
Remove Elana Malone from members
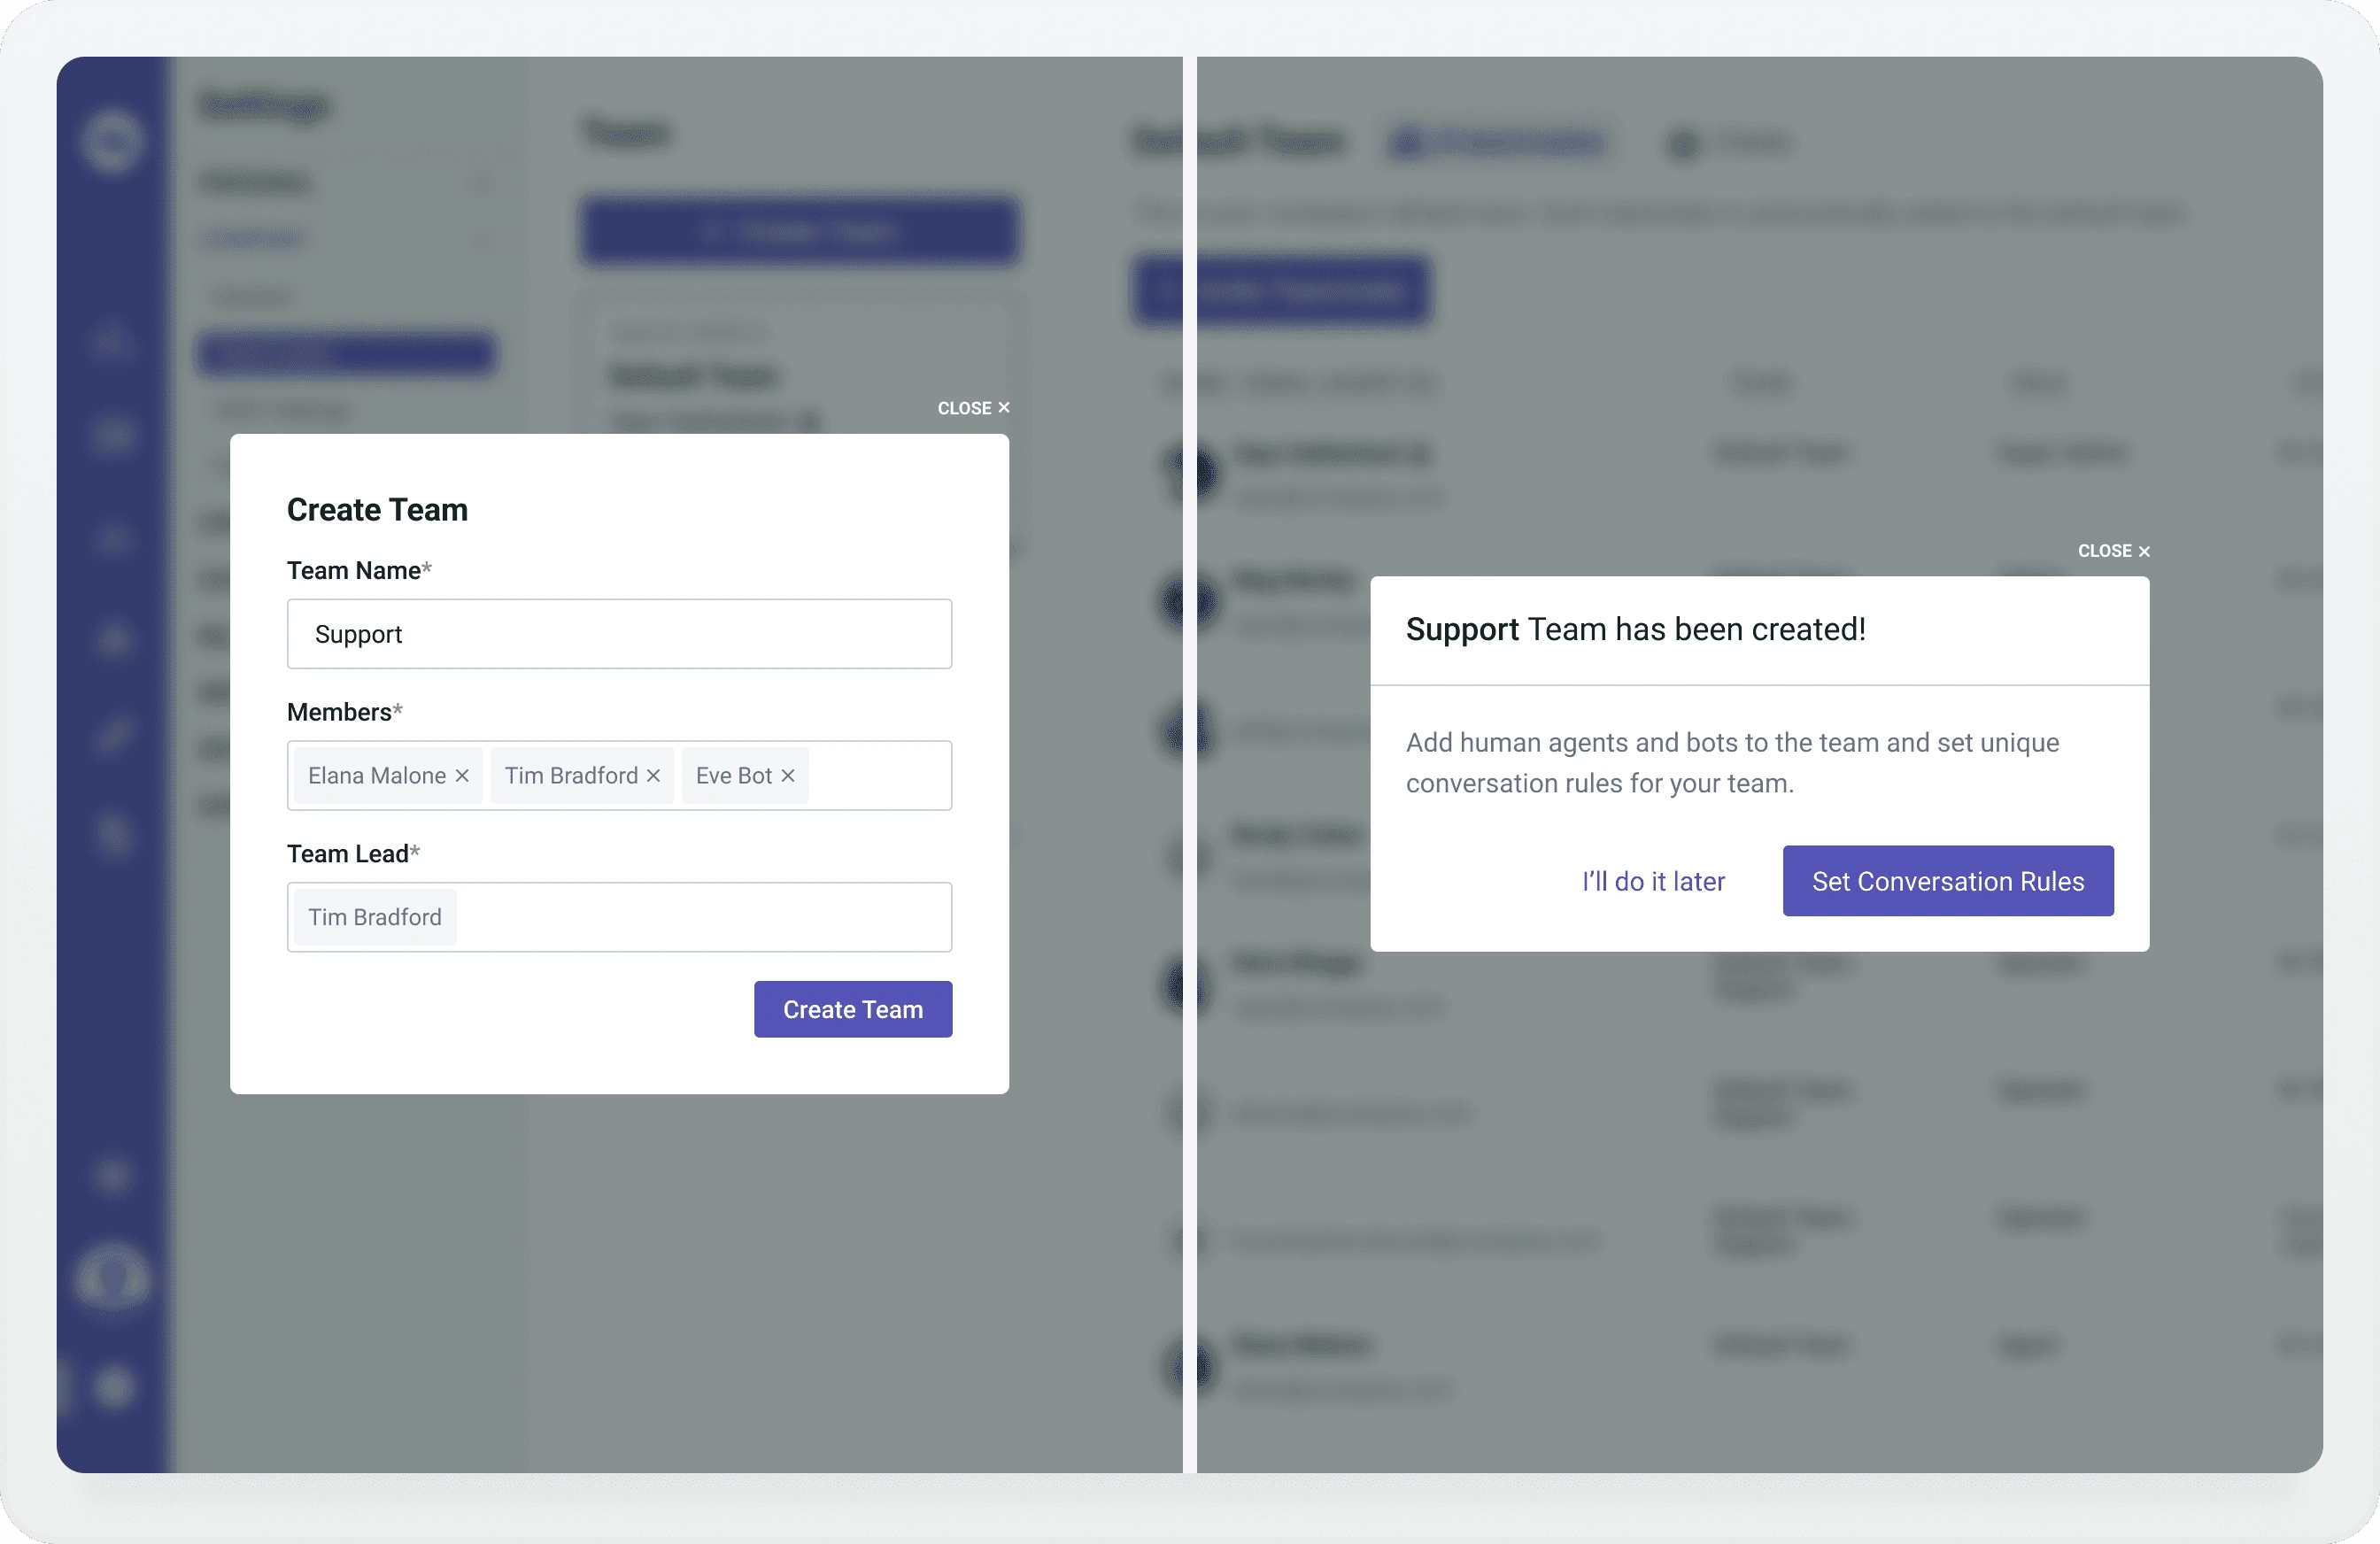[462, 776]
